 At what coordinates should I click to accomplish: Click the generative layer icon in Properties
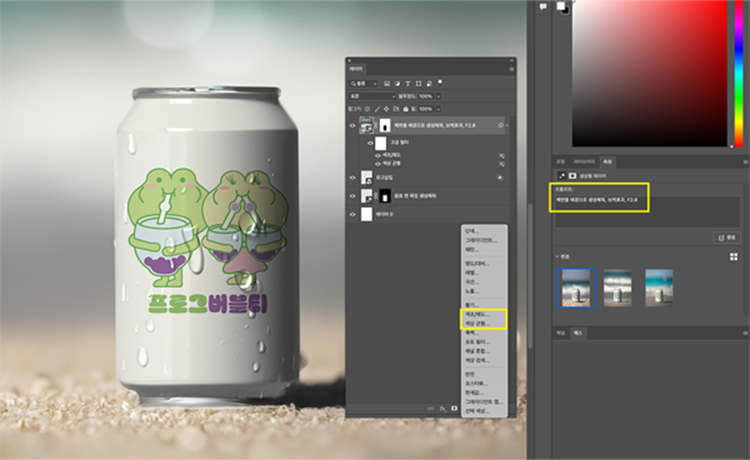pyautogui.click(x=562, y=176)
